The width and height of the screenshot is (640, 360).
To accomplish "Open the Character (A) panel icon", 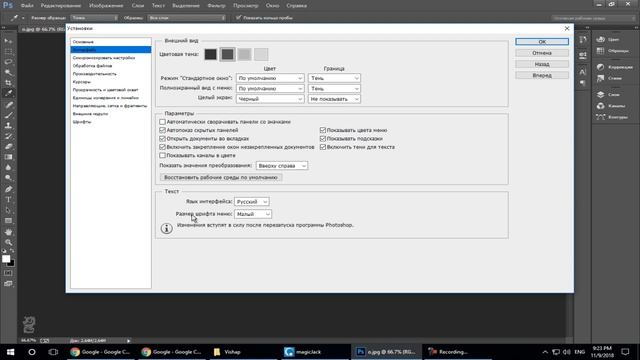I will [x=582, y=72].
